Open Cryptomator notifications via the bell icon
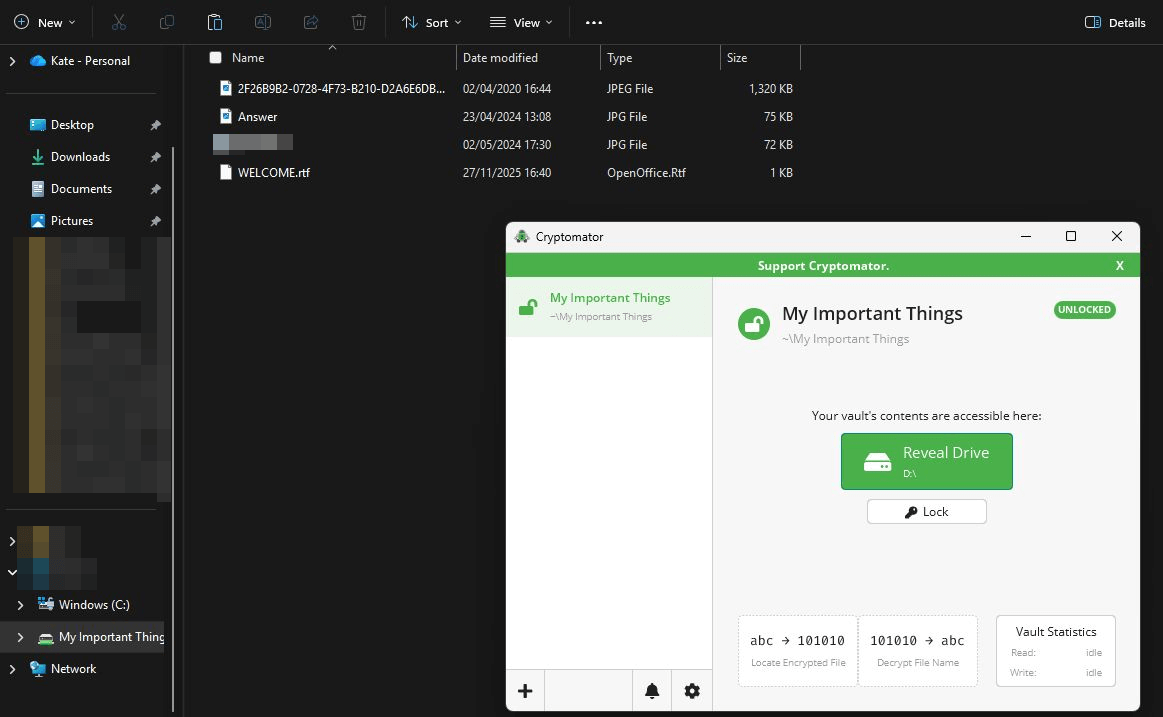This screenshot has height=717, width=1163. [x=651, y=690]
